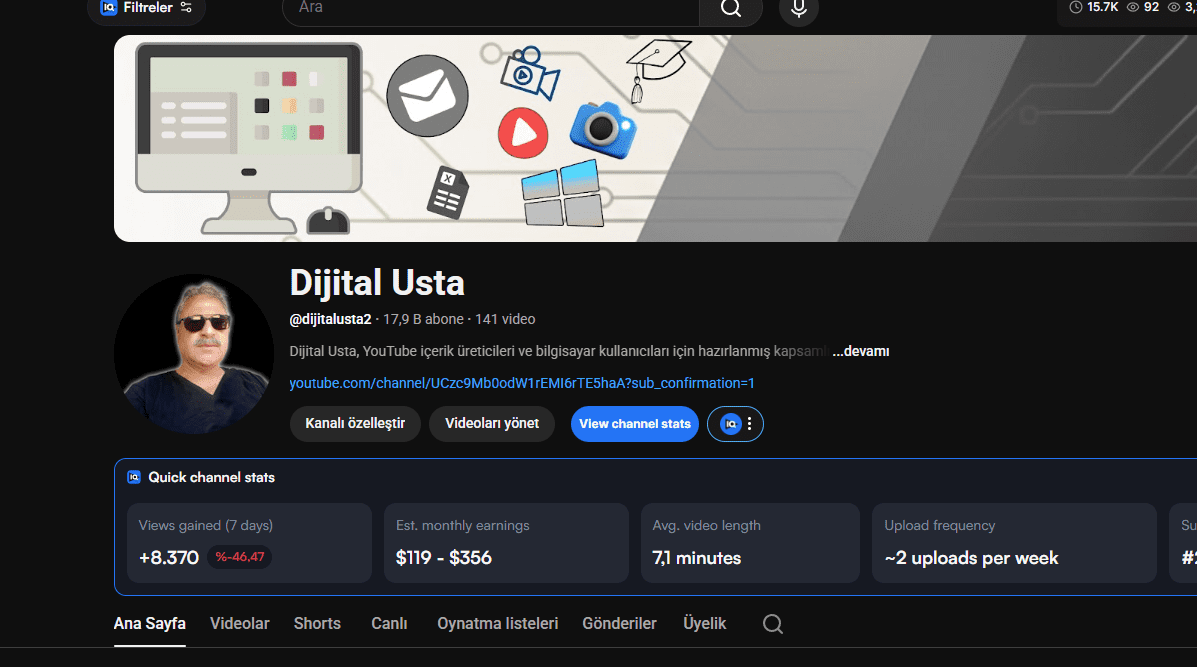
Task: Select the Oynatma listeleri tab
Action: coord(497,623)
